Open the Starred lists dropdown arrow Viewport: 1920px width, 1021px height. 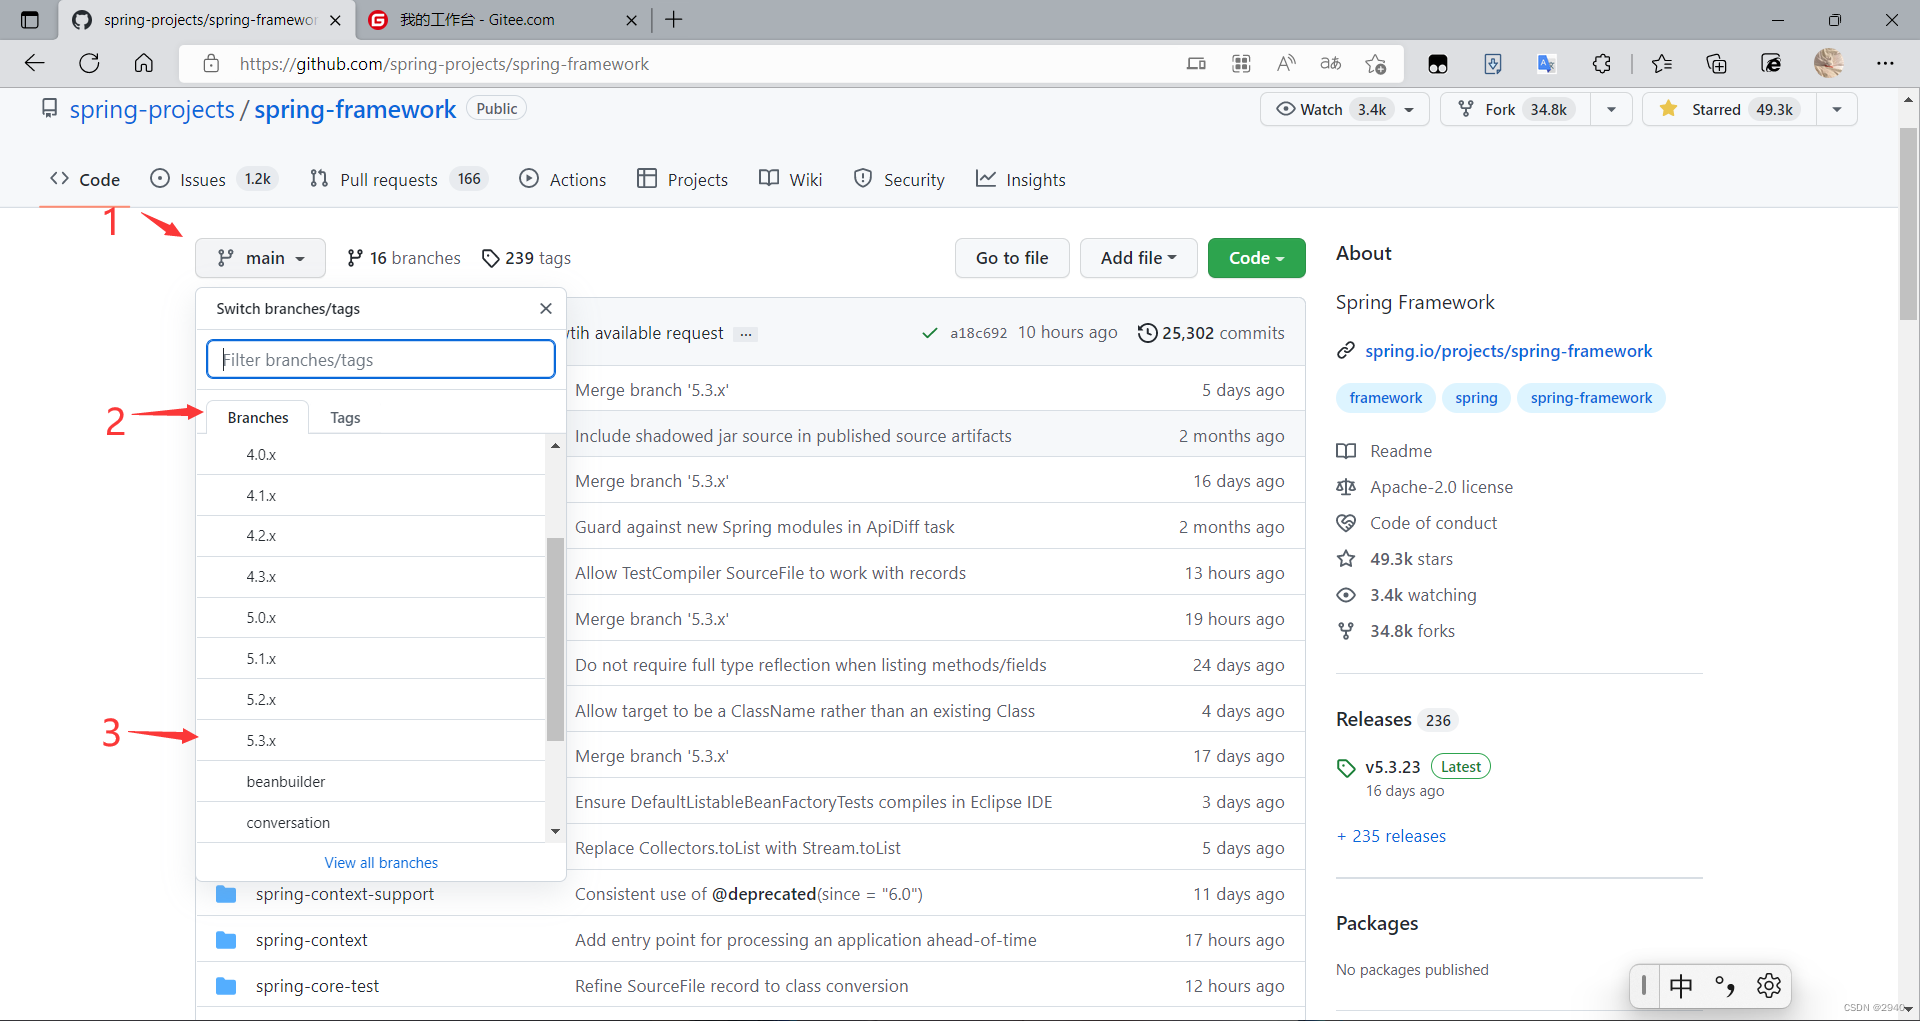1837,109
